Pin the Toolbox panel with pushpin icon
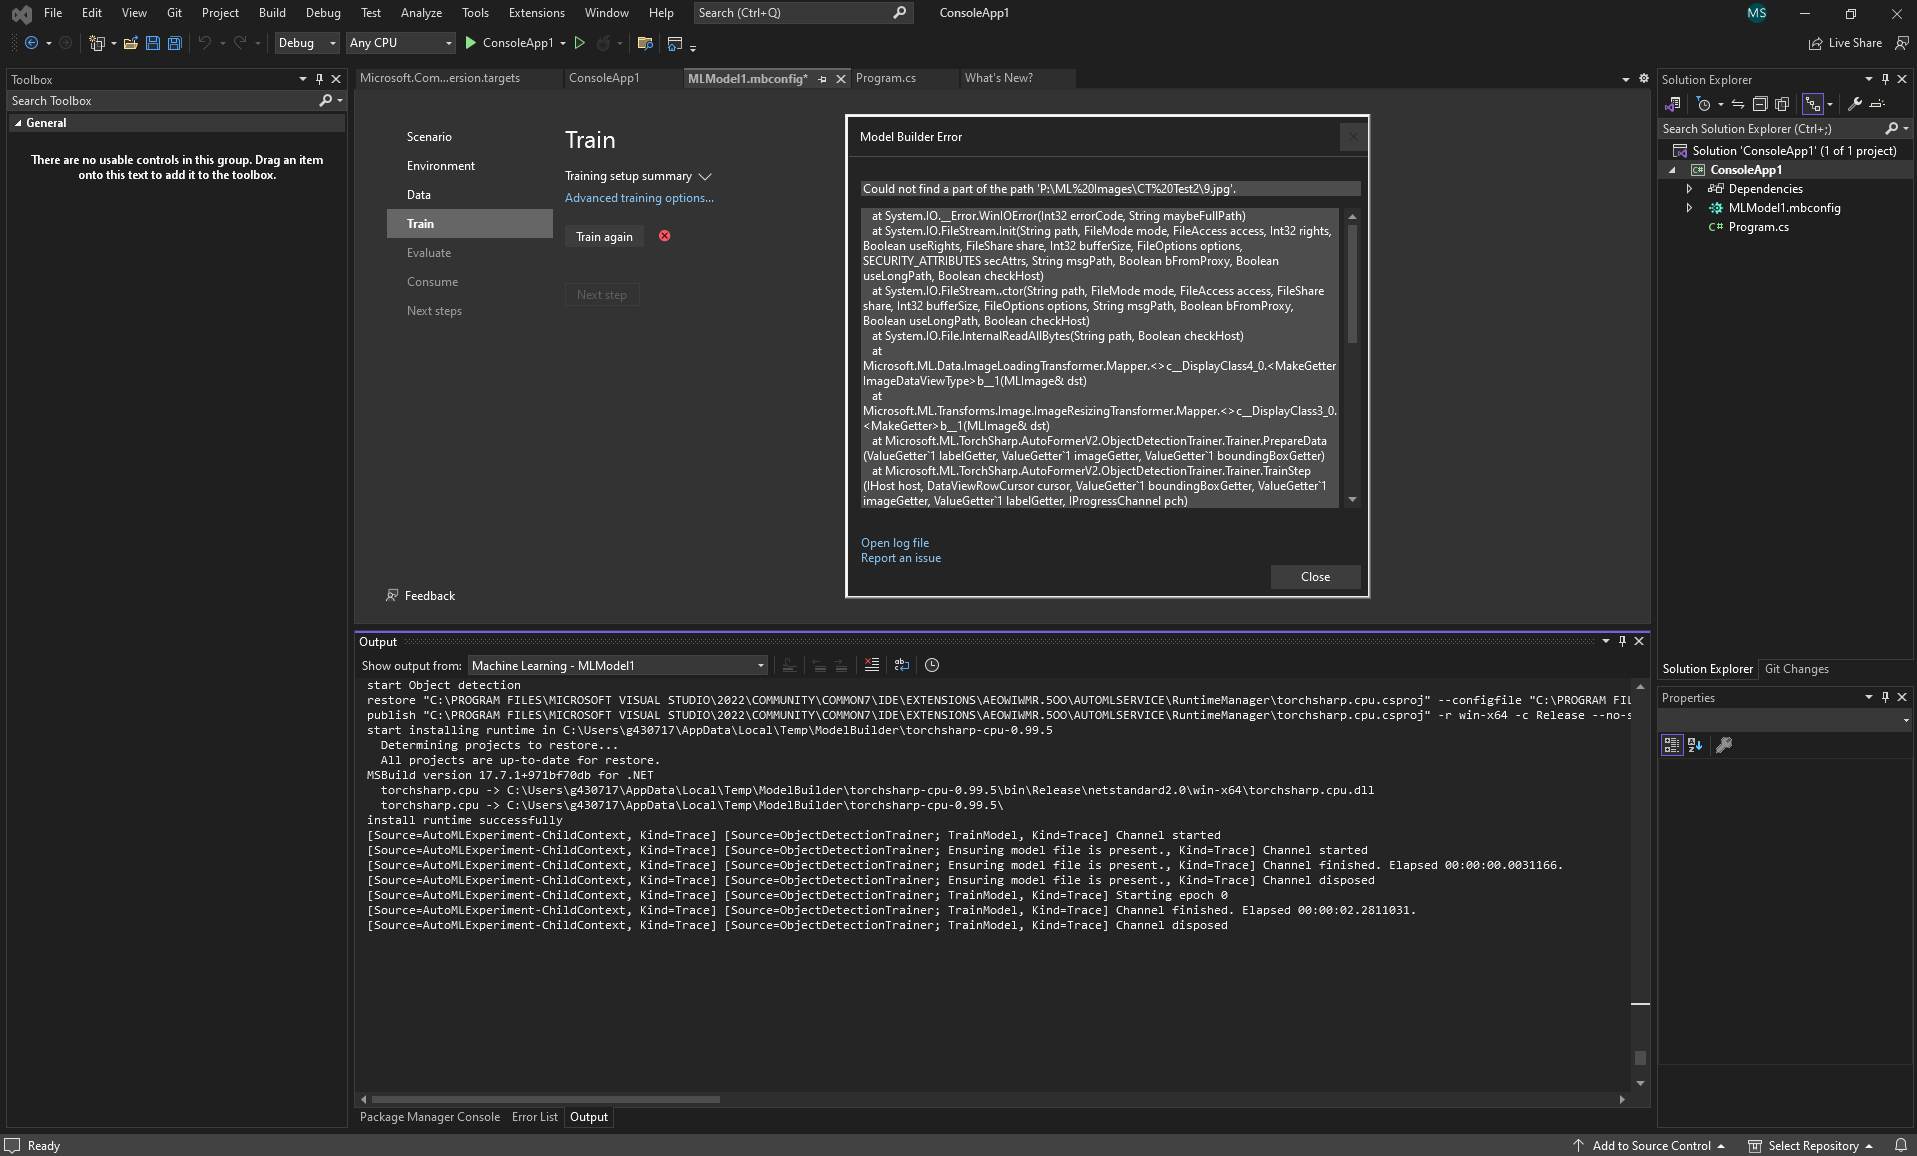1917x1156 pixels. [318, 79]
